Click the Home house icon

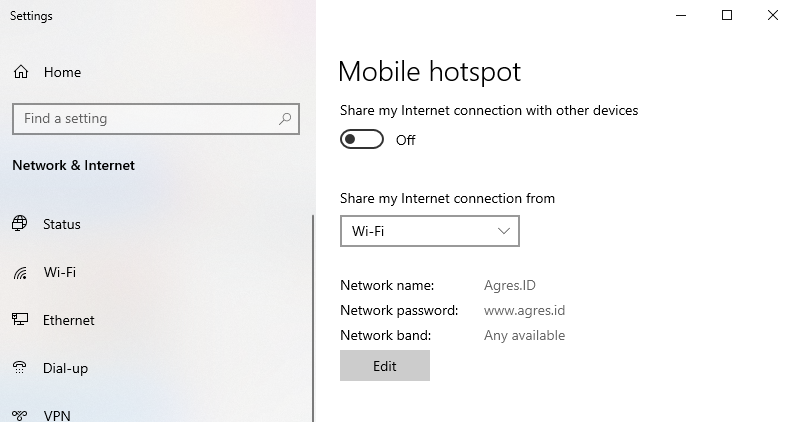pos(21,72)
